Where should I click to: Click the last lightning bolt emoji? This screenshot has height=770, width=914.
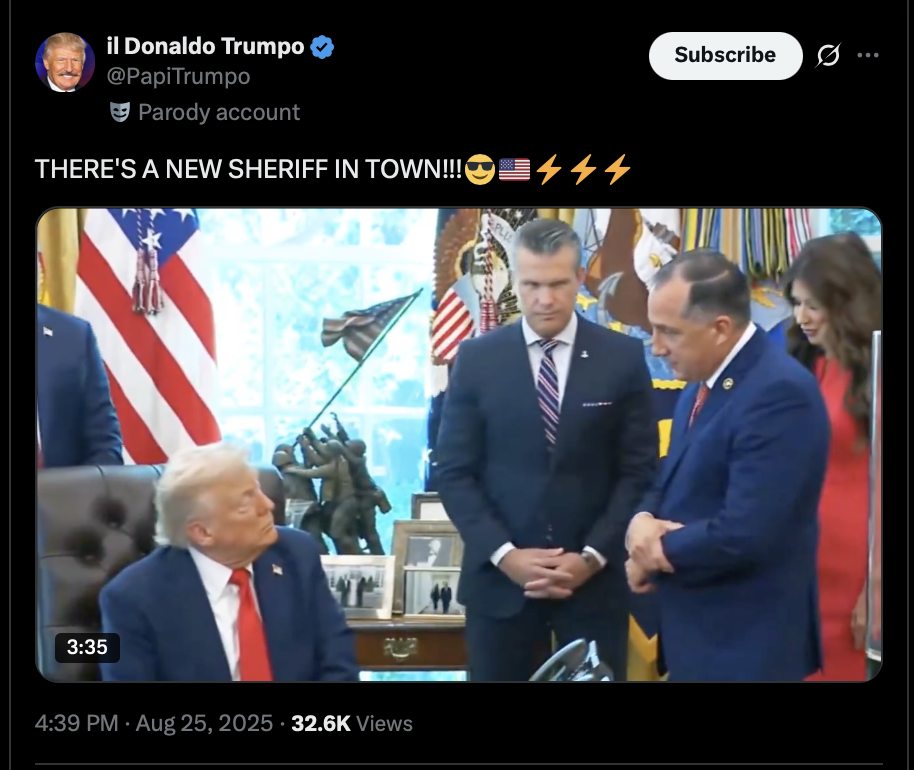pyautogui.click(x=617, y=170)
